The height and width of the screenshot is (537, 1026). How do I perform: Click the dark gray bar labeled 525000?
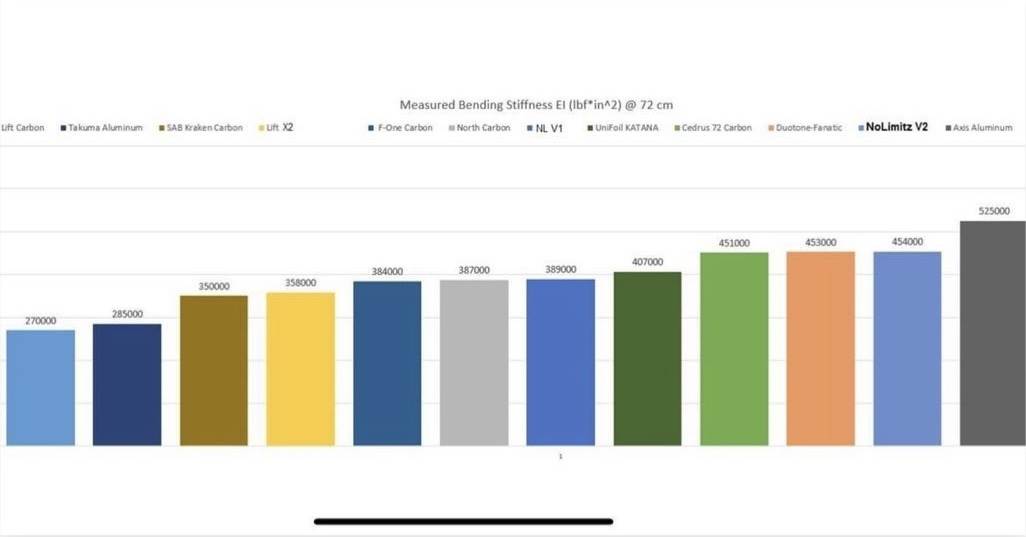point(992,333)
